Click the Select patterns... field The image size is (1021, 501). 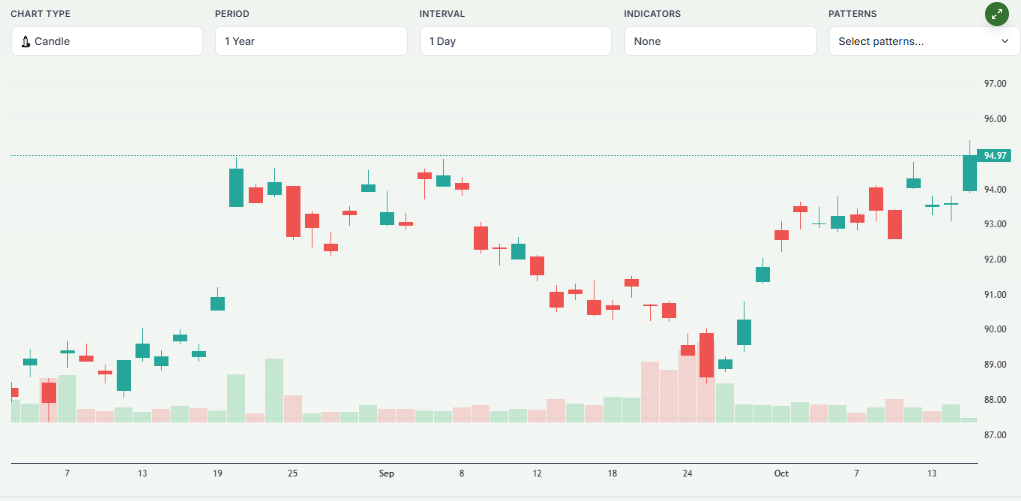pos(910,42)
